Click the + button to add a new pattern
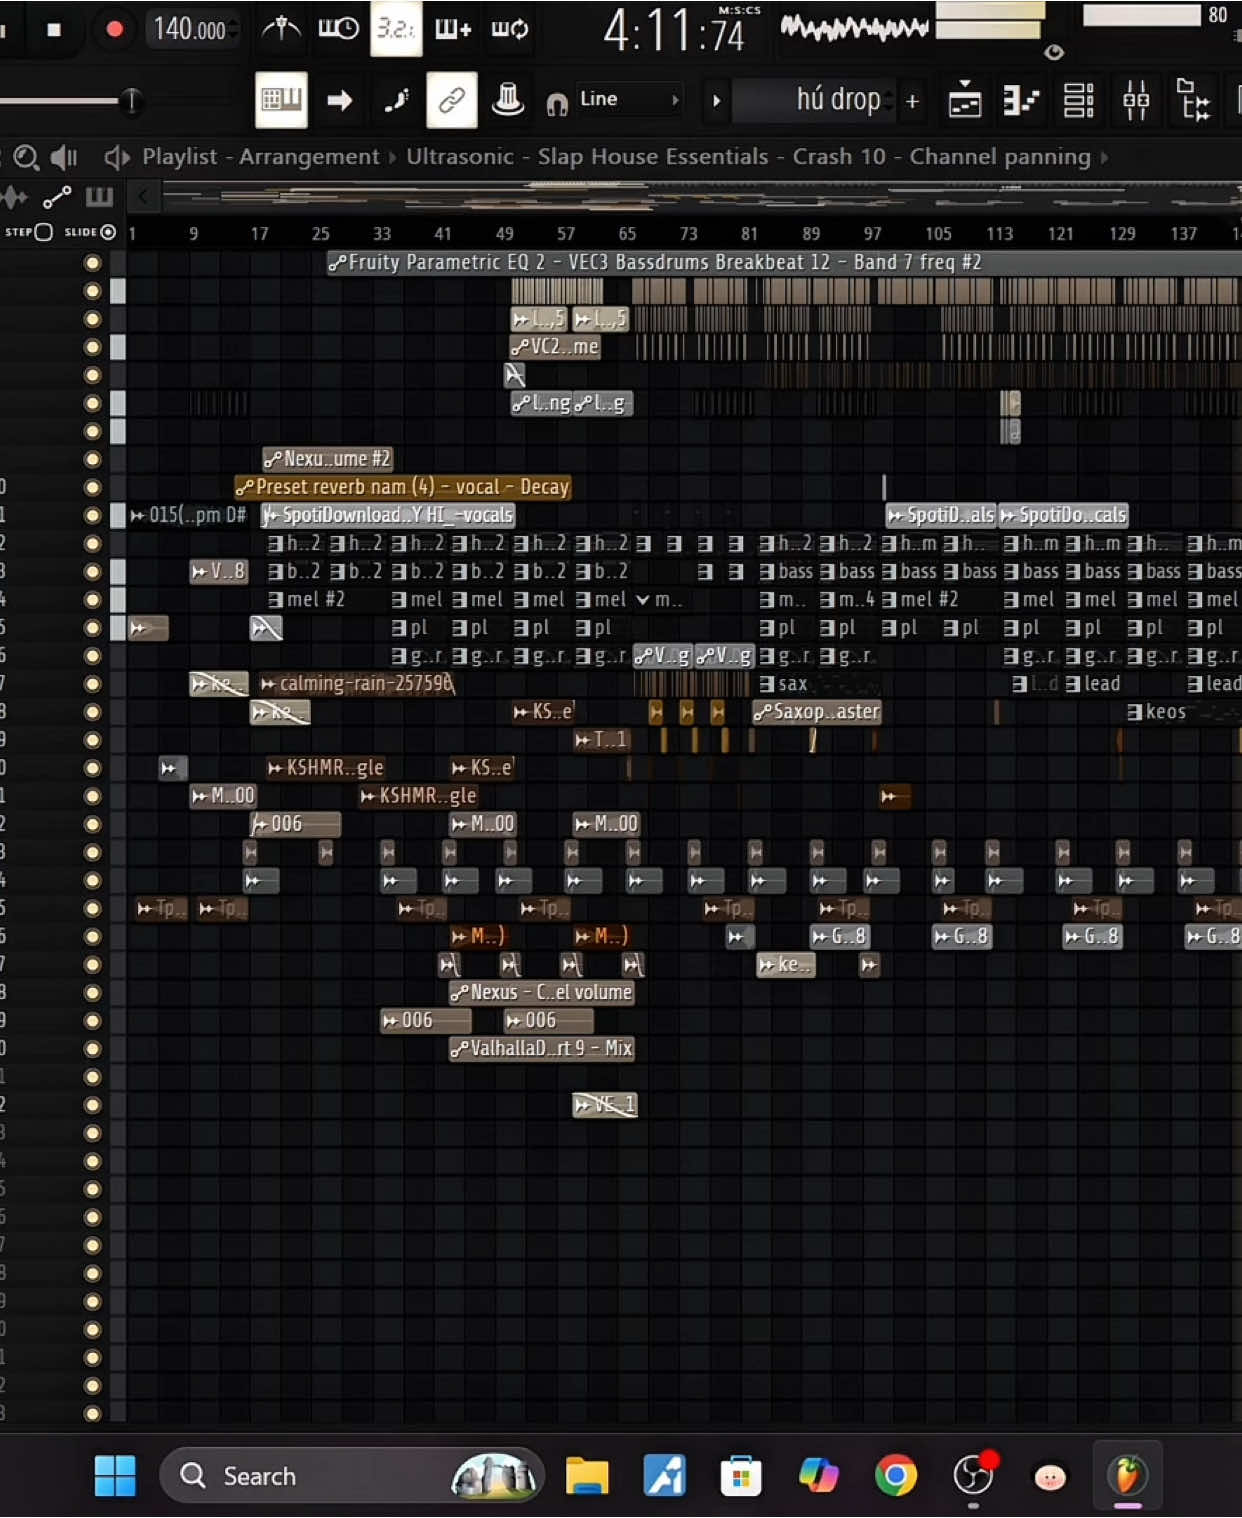 click(911, 100)
